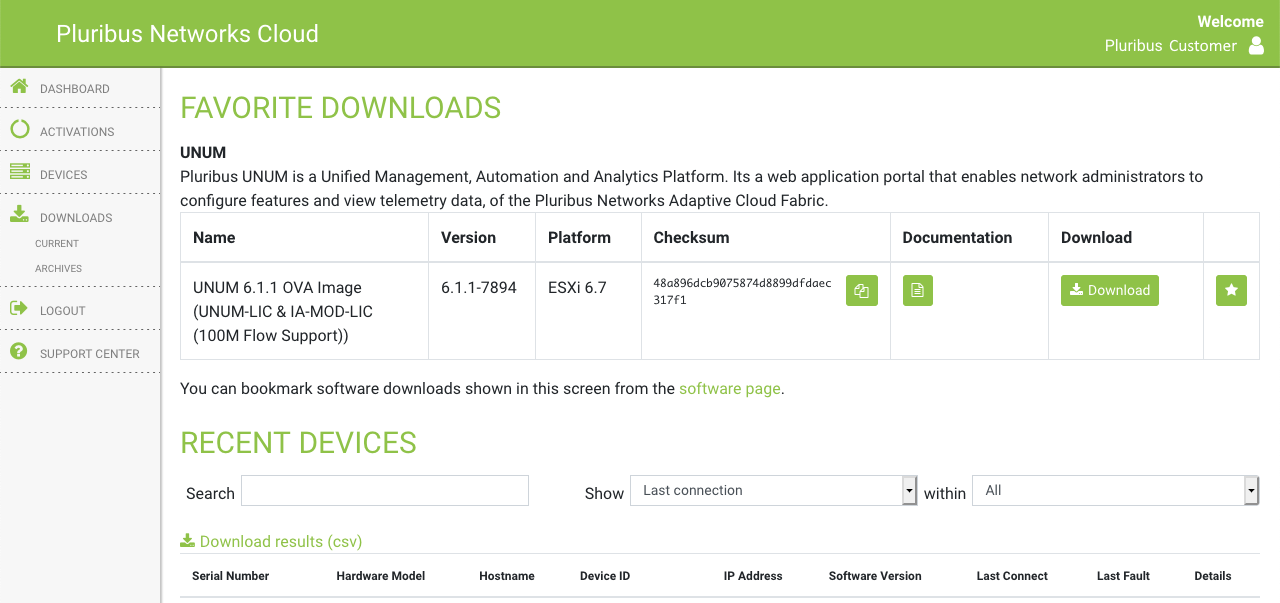Sort by Software Version column header
Image resolution: width=1280 pixels, height=603 pixels.
click(875, 576)
